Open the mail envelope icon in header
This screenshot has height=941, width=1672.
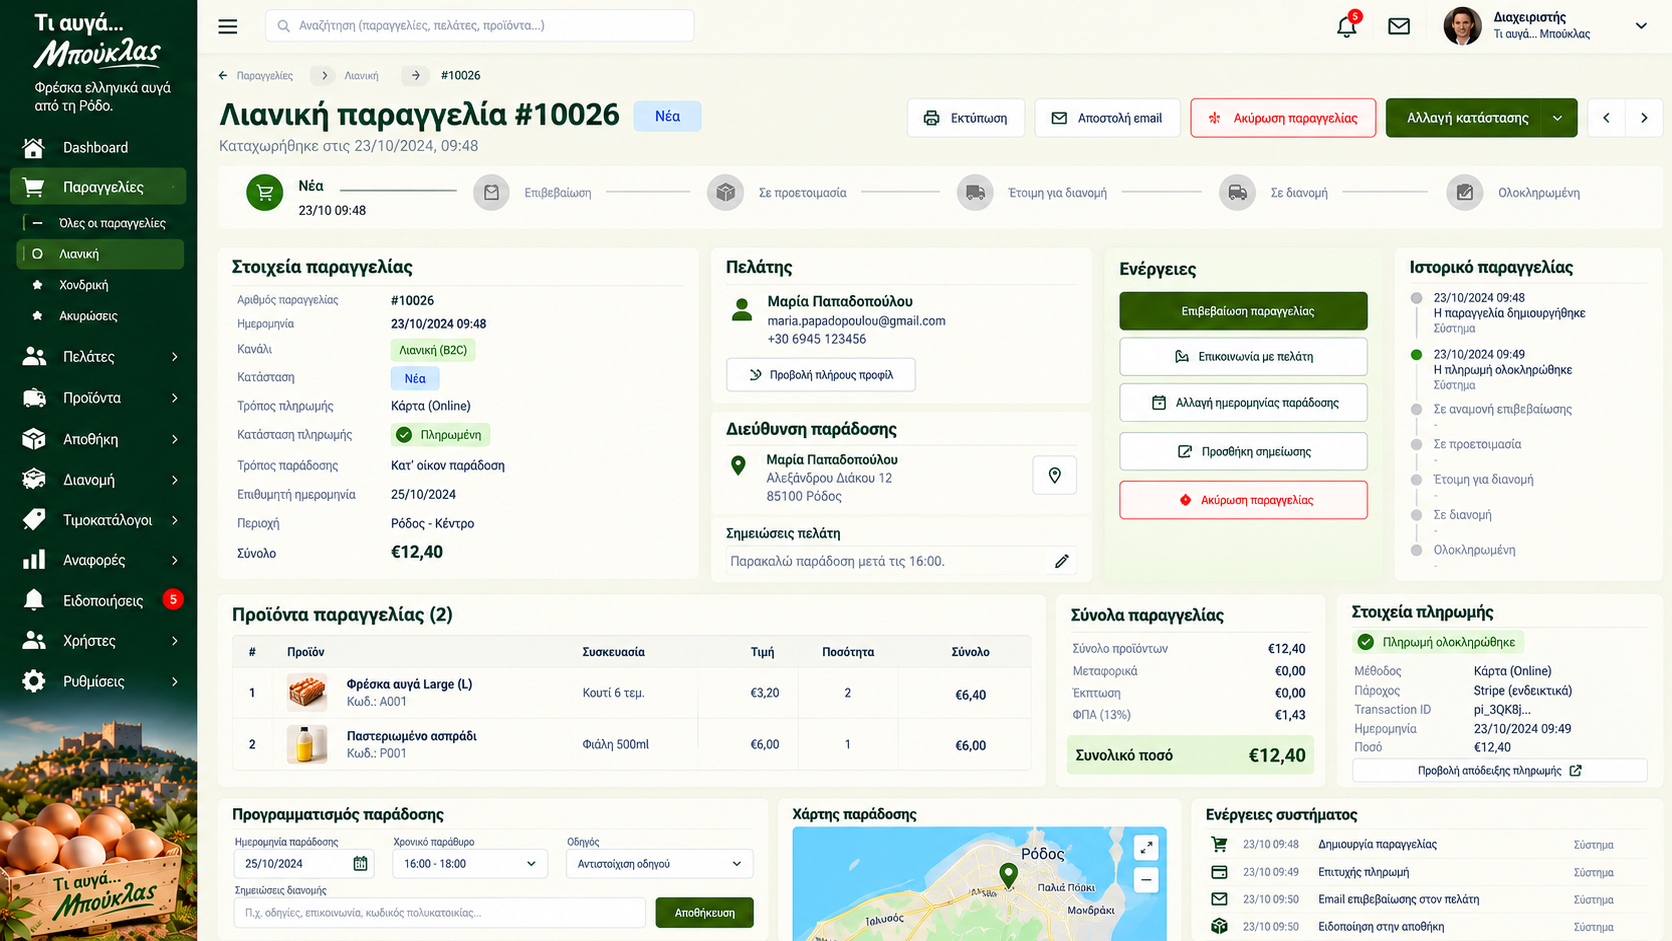(x=1399, y=26)
